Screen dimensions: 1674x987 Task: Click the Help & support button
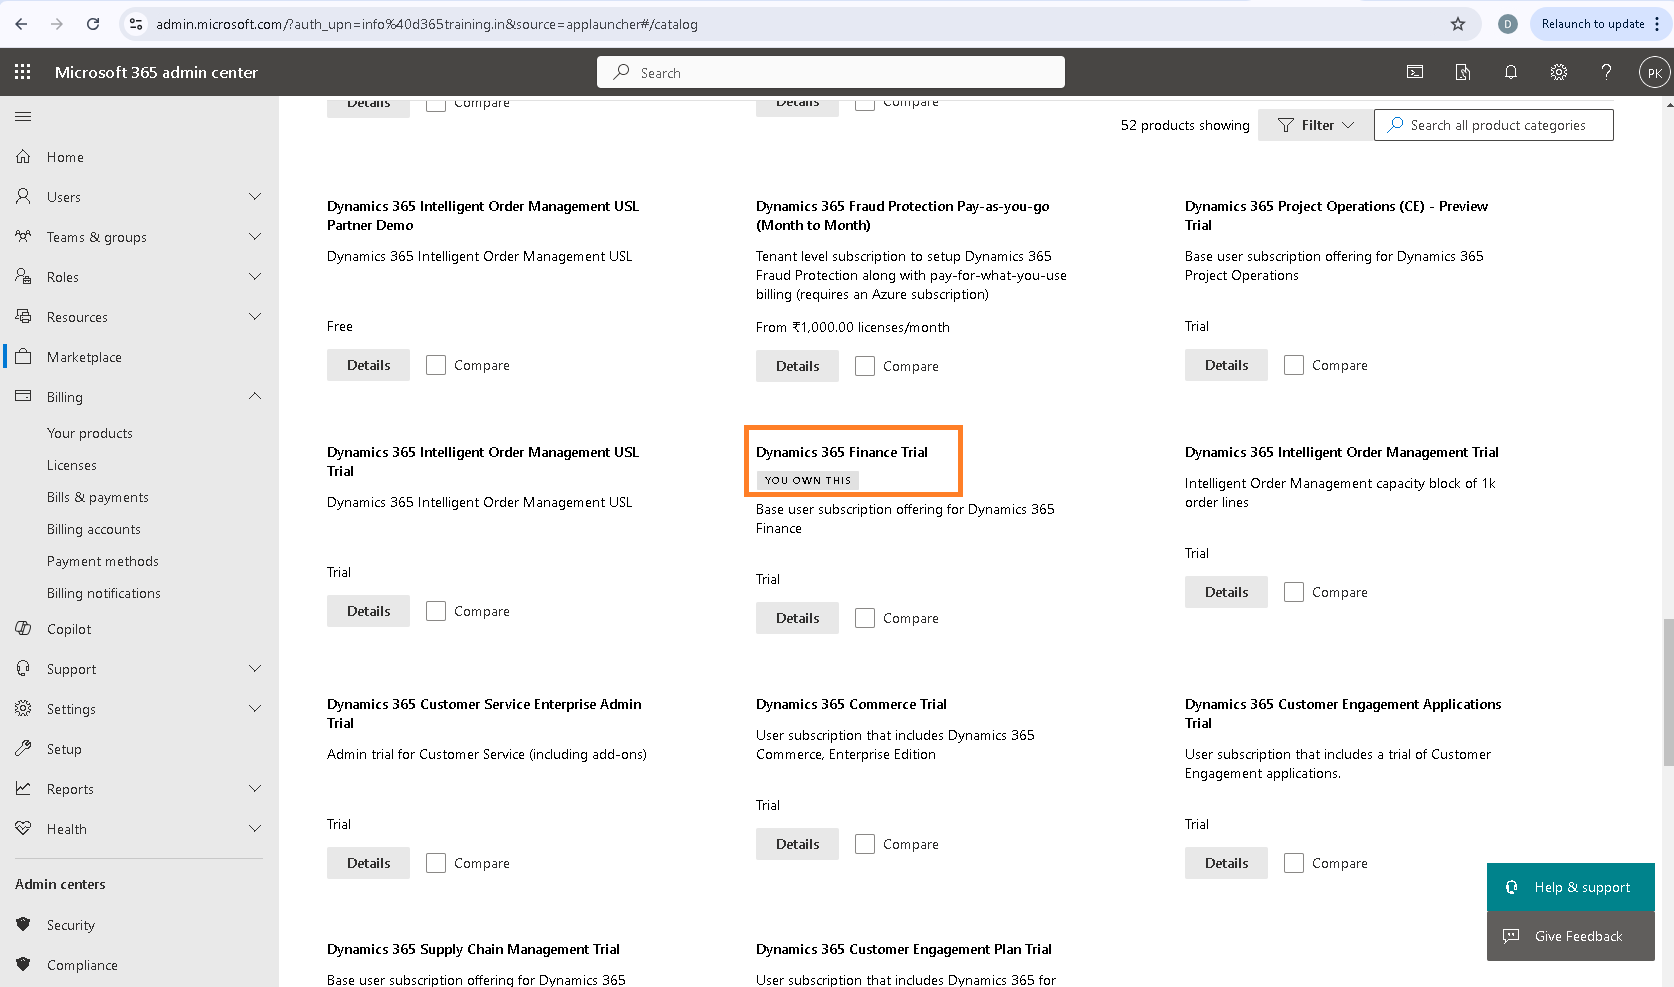click(x=1570, y=887)
